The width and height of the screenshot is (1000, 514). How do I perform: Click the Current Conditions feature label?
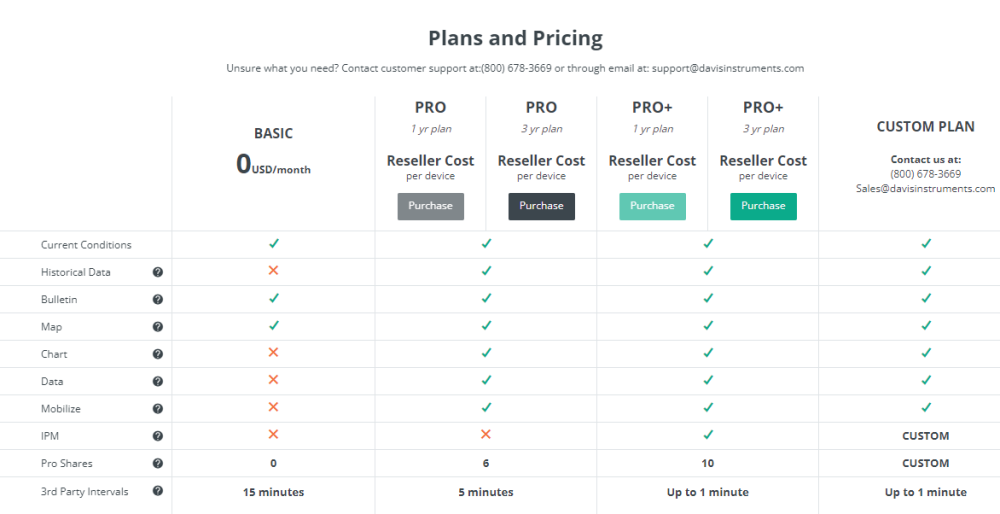point(86,245)
